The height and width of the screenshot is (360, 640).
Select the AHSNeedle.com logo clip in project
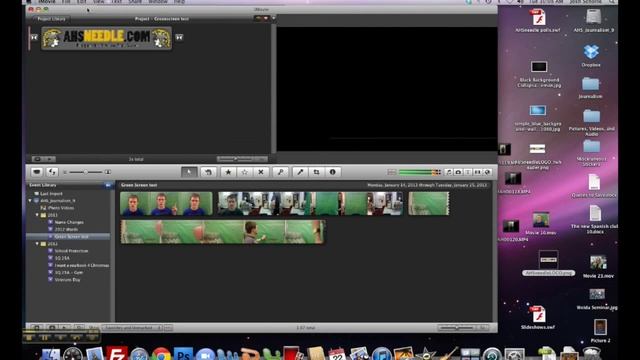tap(107, 38)
